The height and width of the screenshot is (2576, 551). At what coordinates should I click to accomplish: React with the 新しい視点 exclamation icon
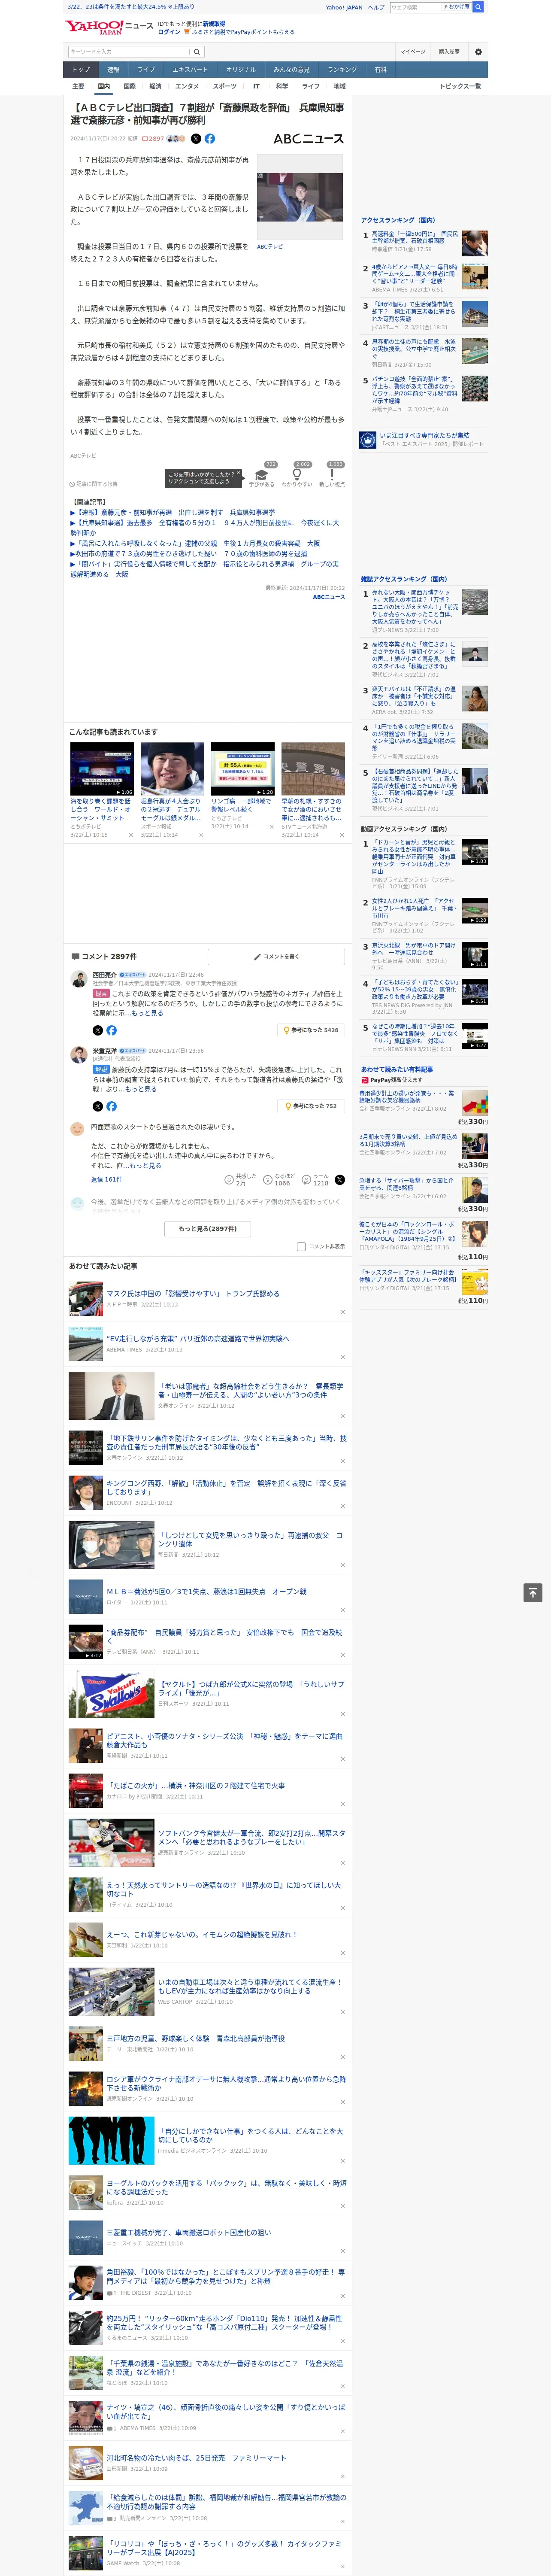point(332,475)
